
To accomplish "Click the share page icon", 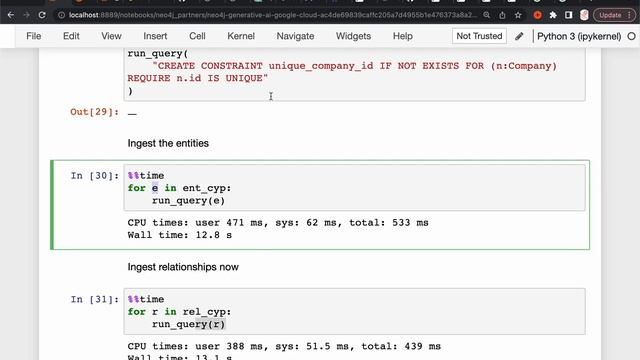I will coord(502,15).
